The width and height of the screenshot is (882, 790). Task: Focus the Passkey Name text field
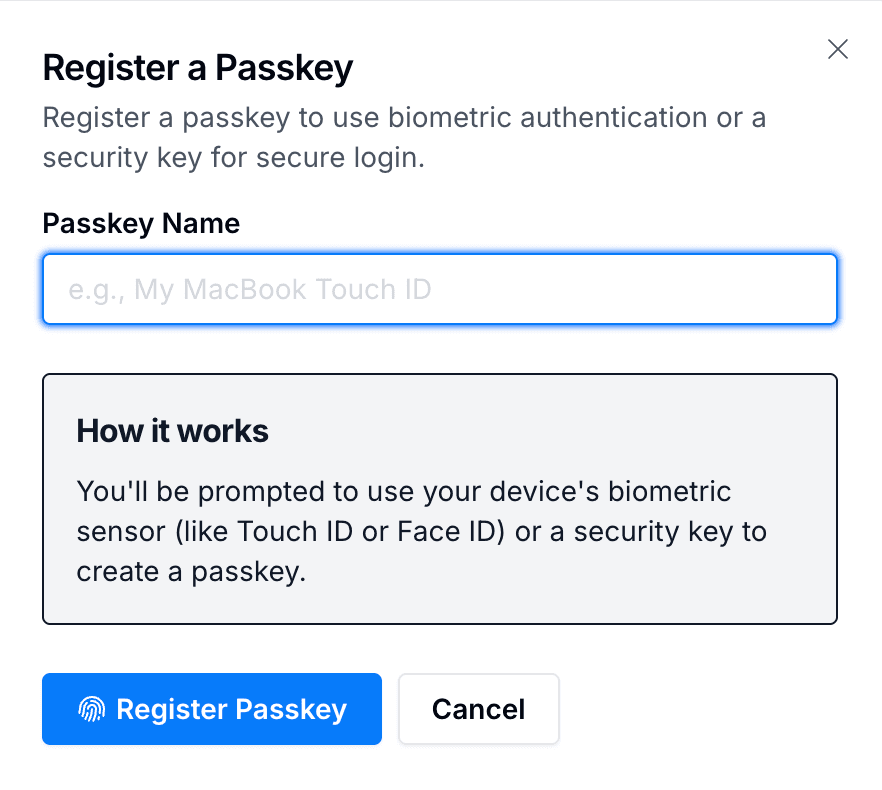point(439,289)
